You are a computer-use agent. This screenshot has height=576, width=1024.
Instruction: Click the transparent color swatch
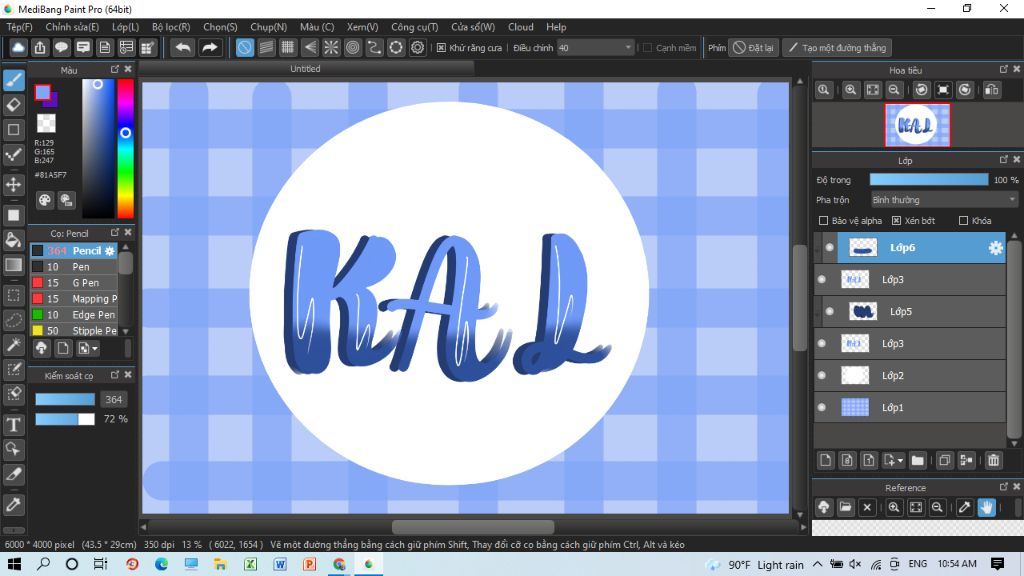46,123
